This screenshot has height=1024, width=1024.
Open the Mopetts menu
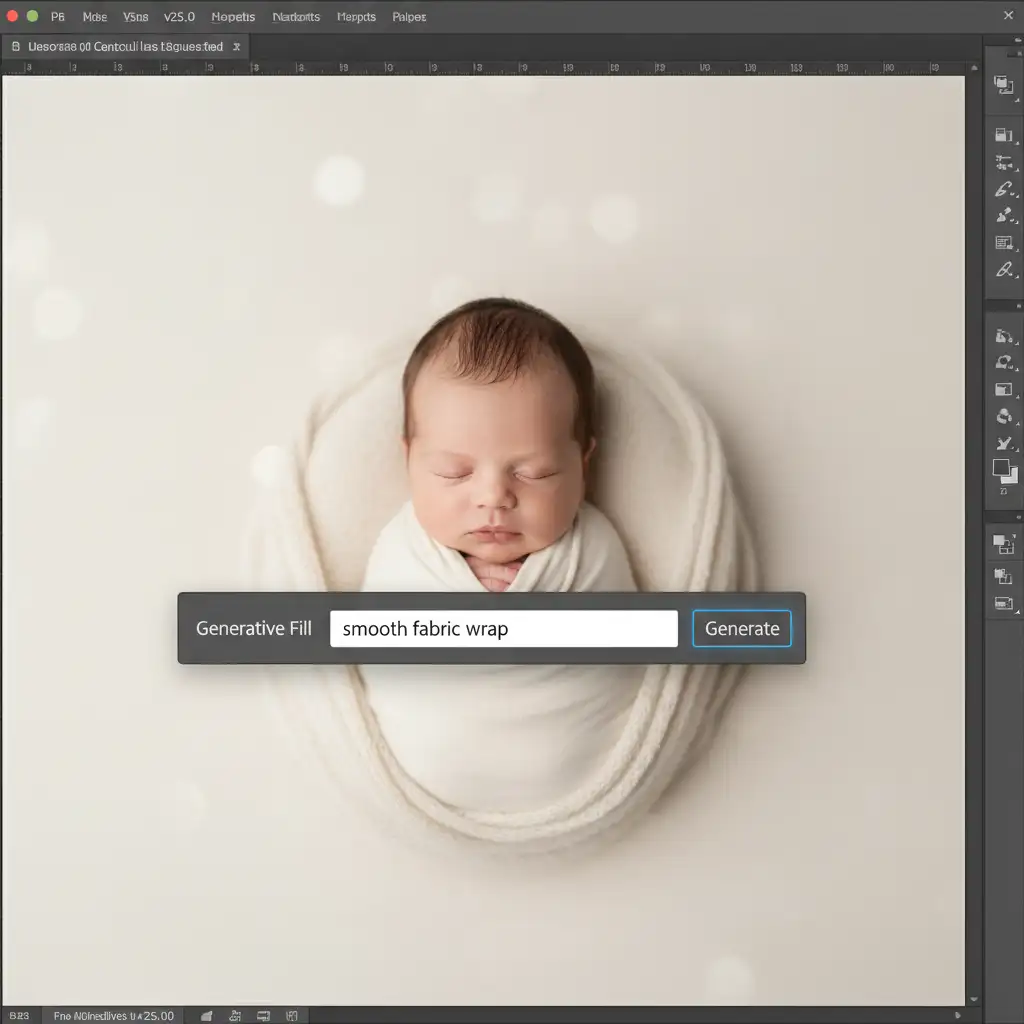(233, 17)
